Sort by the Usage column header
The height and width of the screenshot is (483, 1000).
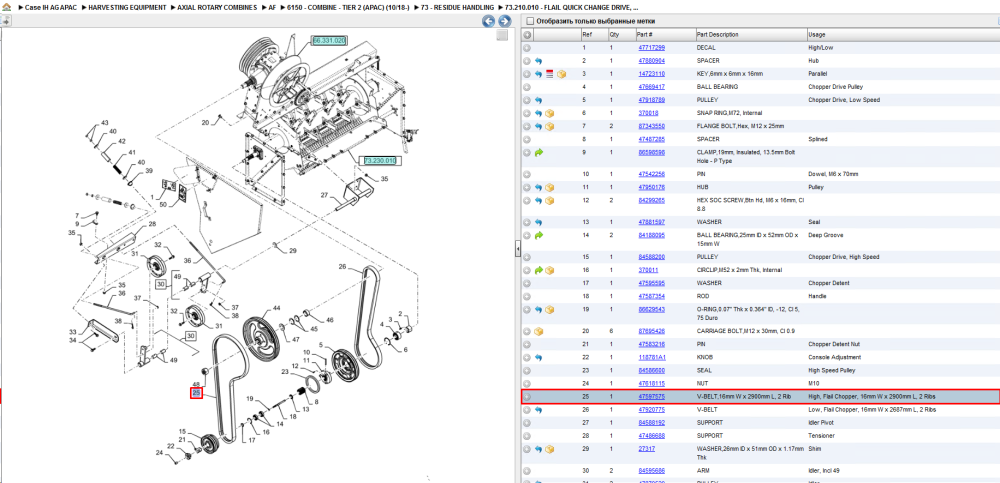[x=816, y=34]
